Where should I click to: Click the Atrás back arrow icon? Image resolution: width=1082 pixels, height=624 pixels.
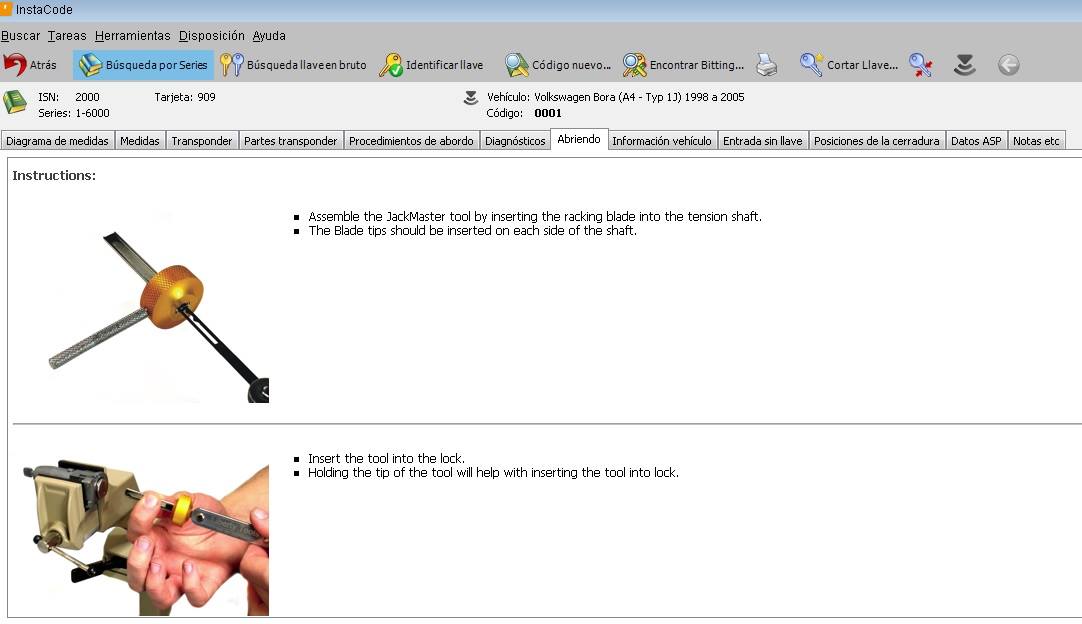[x=14, y=65]
